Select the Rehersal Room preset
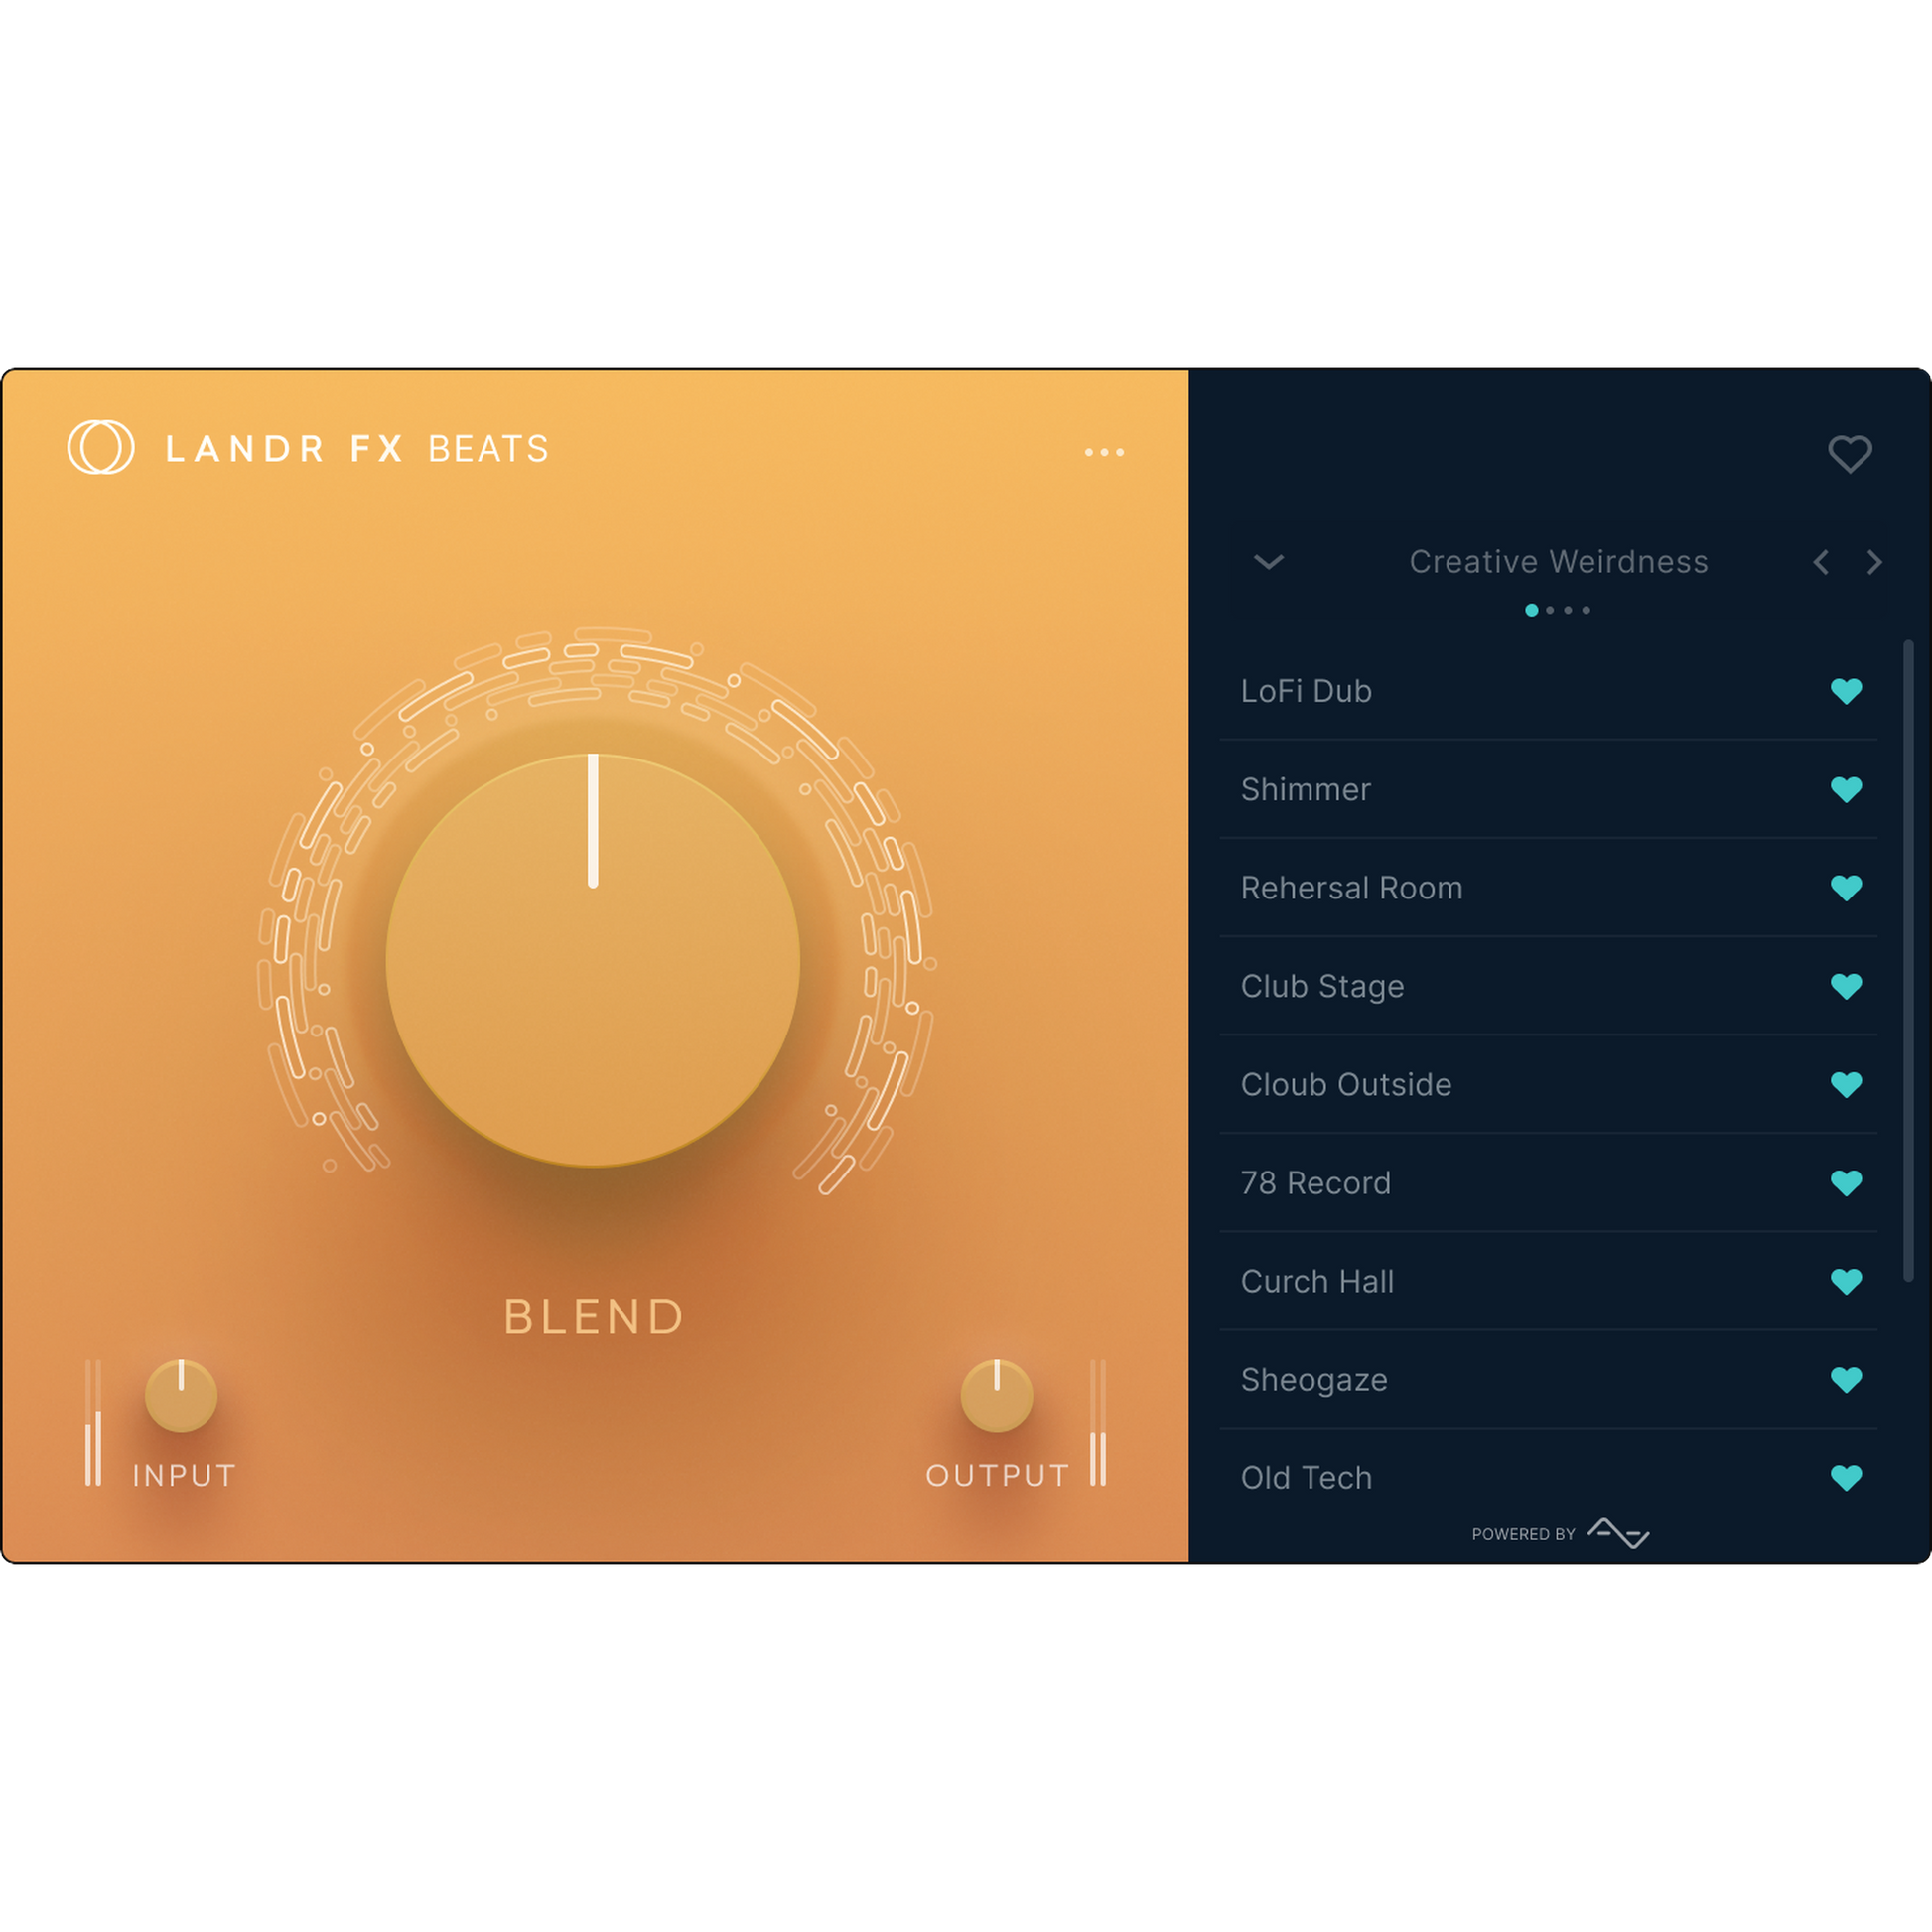Screen dimensions: 1932x1932 coord(1352,888)
